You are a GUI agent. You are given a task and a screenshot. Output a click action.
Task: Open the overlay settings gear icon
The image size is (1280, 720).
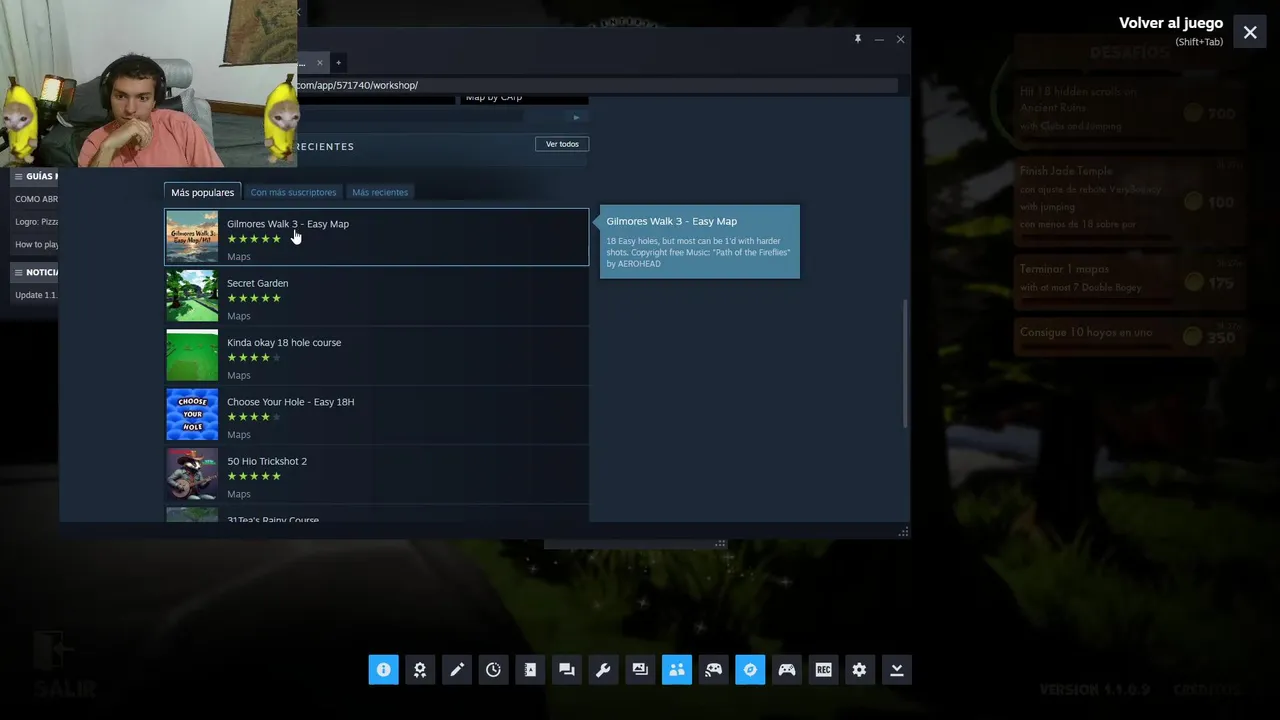[860, 670]
